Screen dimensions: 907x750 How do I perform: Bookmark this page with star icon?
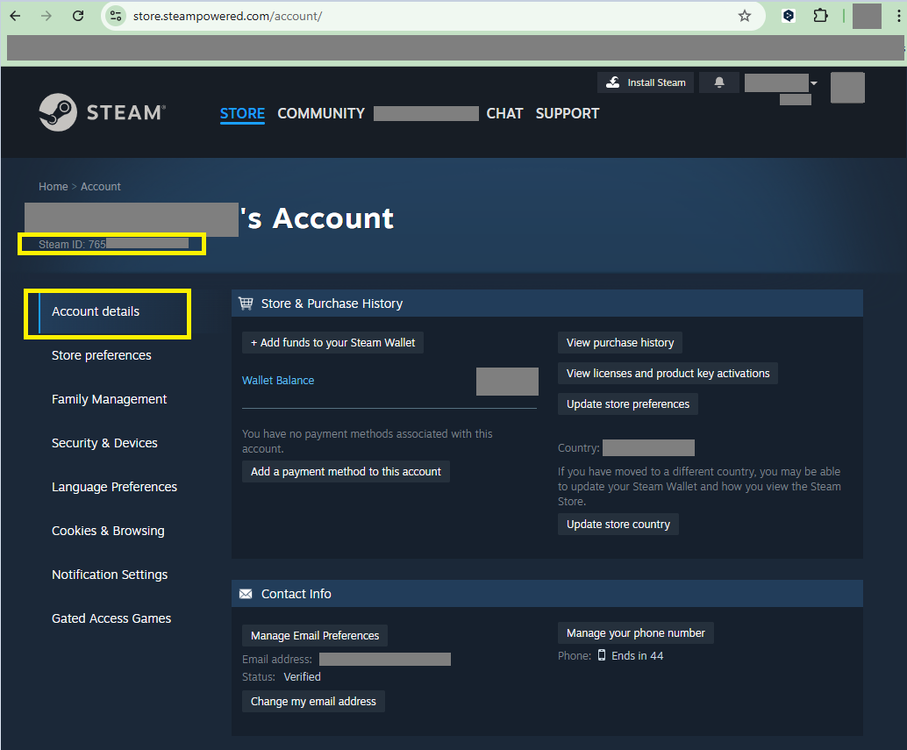click(744, 16)
